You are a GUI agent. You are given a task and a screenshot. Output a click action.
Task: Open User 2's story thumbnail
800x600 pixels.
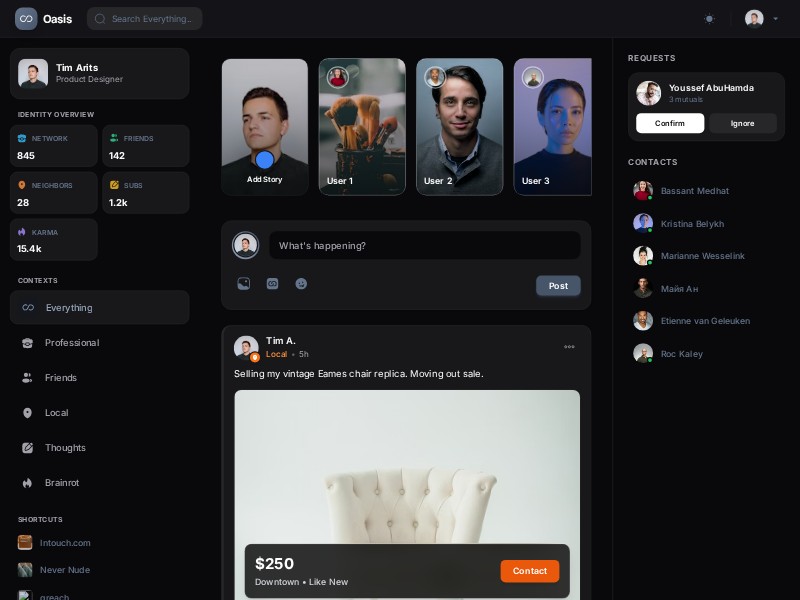click(x=459, y=126)
